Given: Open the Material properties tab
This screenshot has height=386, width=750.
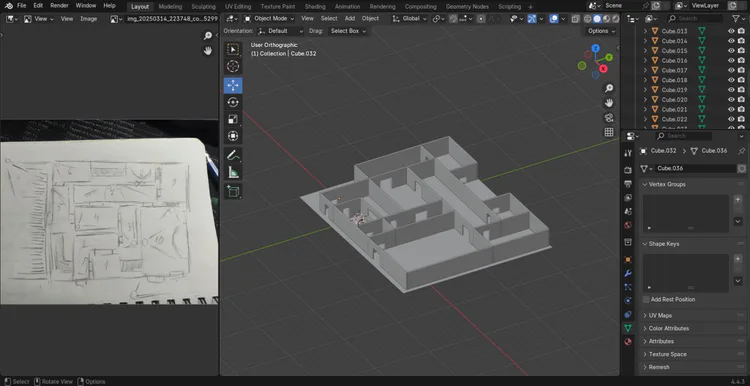Looking at the screenshot, I should (628, 342).
